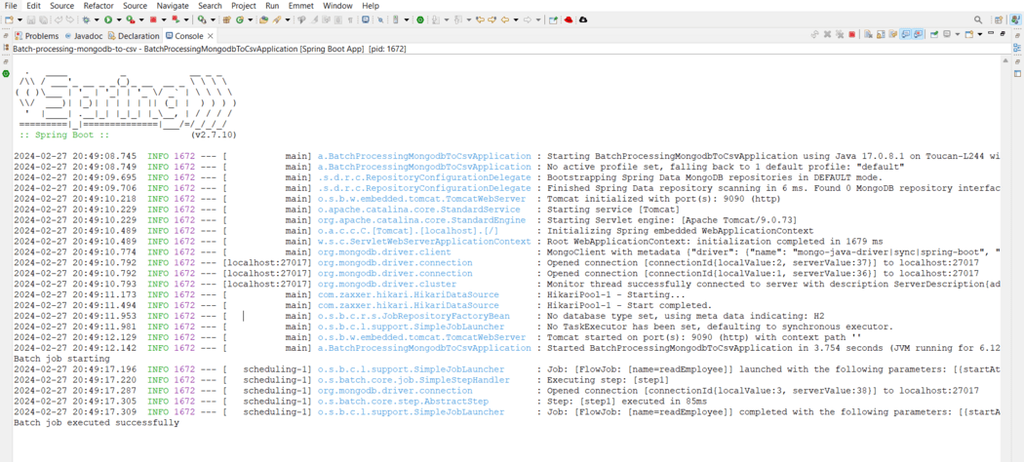This screenshot has height=462, width=1024.
Task: Click the console scrollbar up arrow
Action: click(1006, 61)
